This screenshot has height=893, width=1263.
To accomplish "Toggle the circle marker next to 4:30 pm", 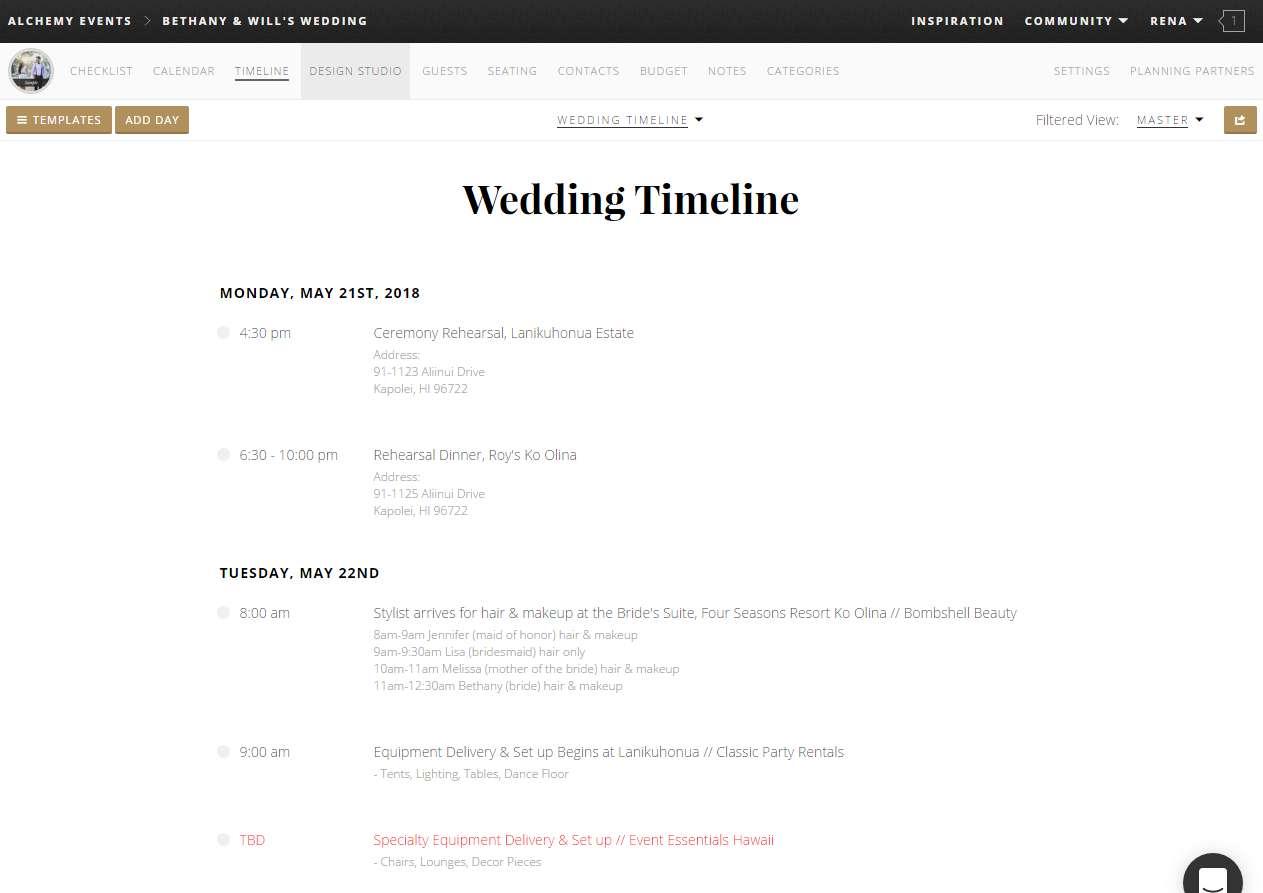I will click(x=223, y=332).
